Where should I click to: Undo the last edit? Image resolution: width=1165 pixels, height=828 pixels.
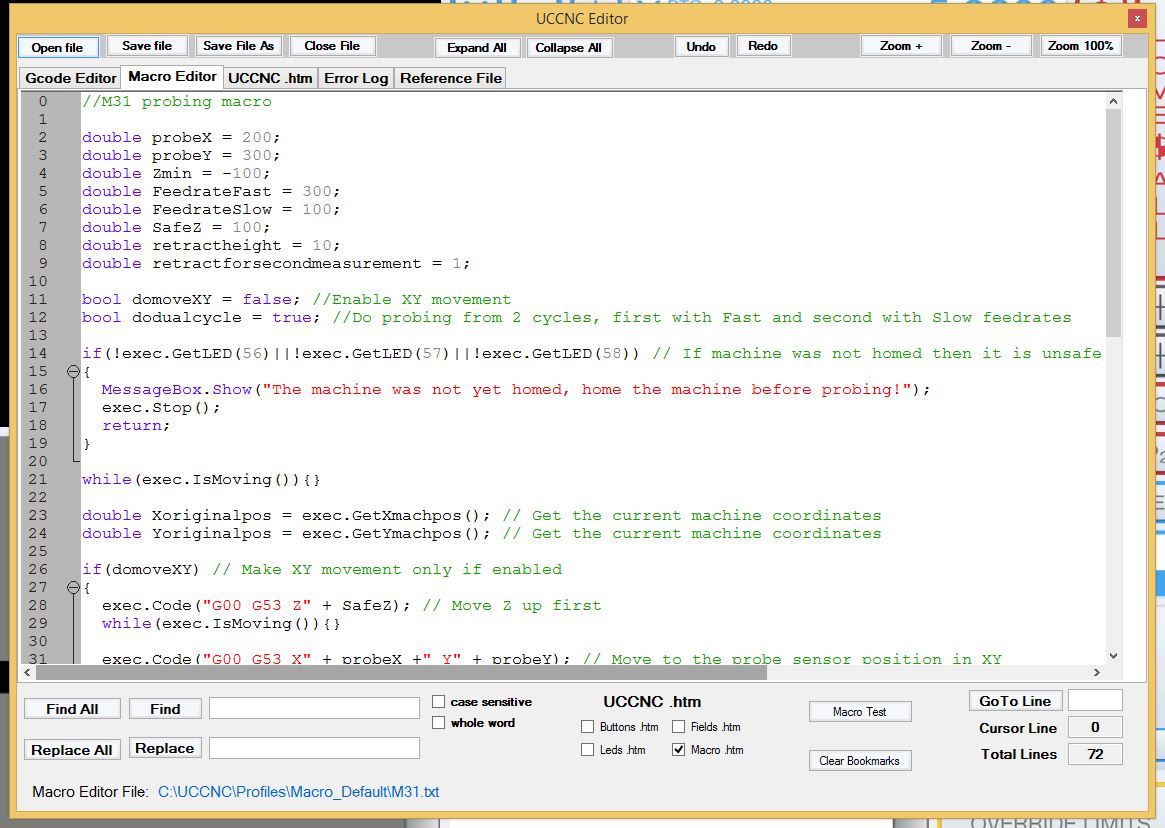click(701, 46)
